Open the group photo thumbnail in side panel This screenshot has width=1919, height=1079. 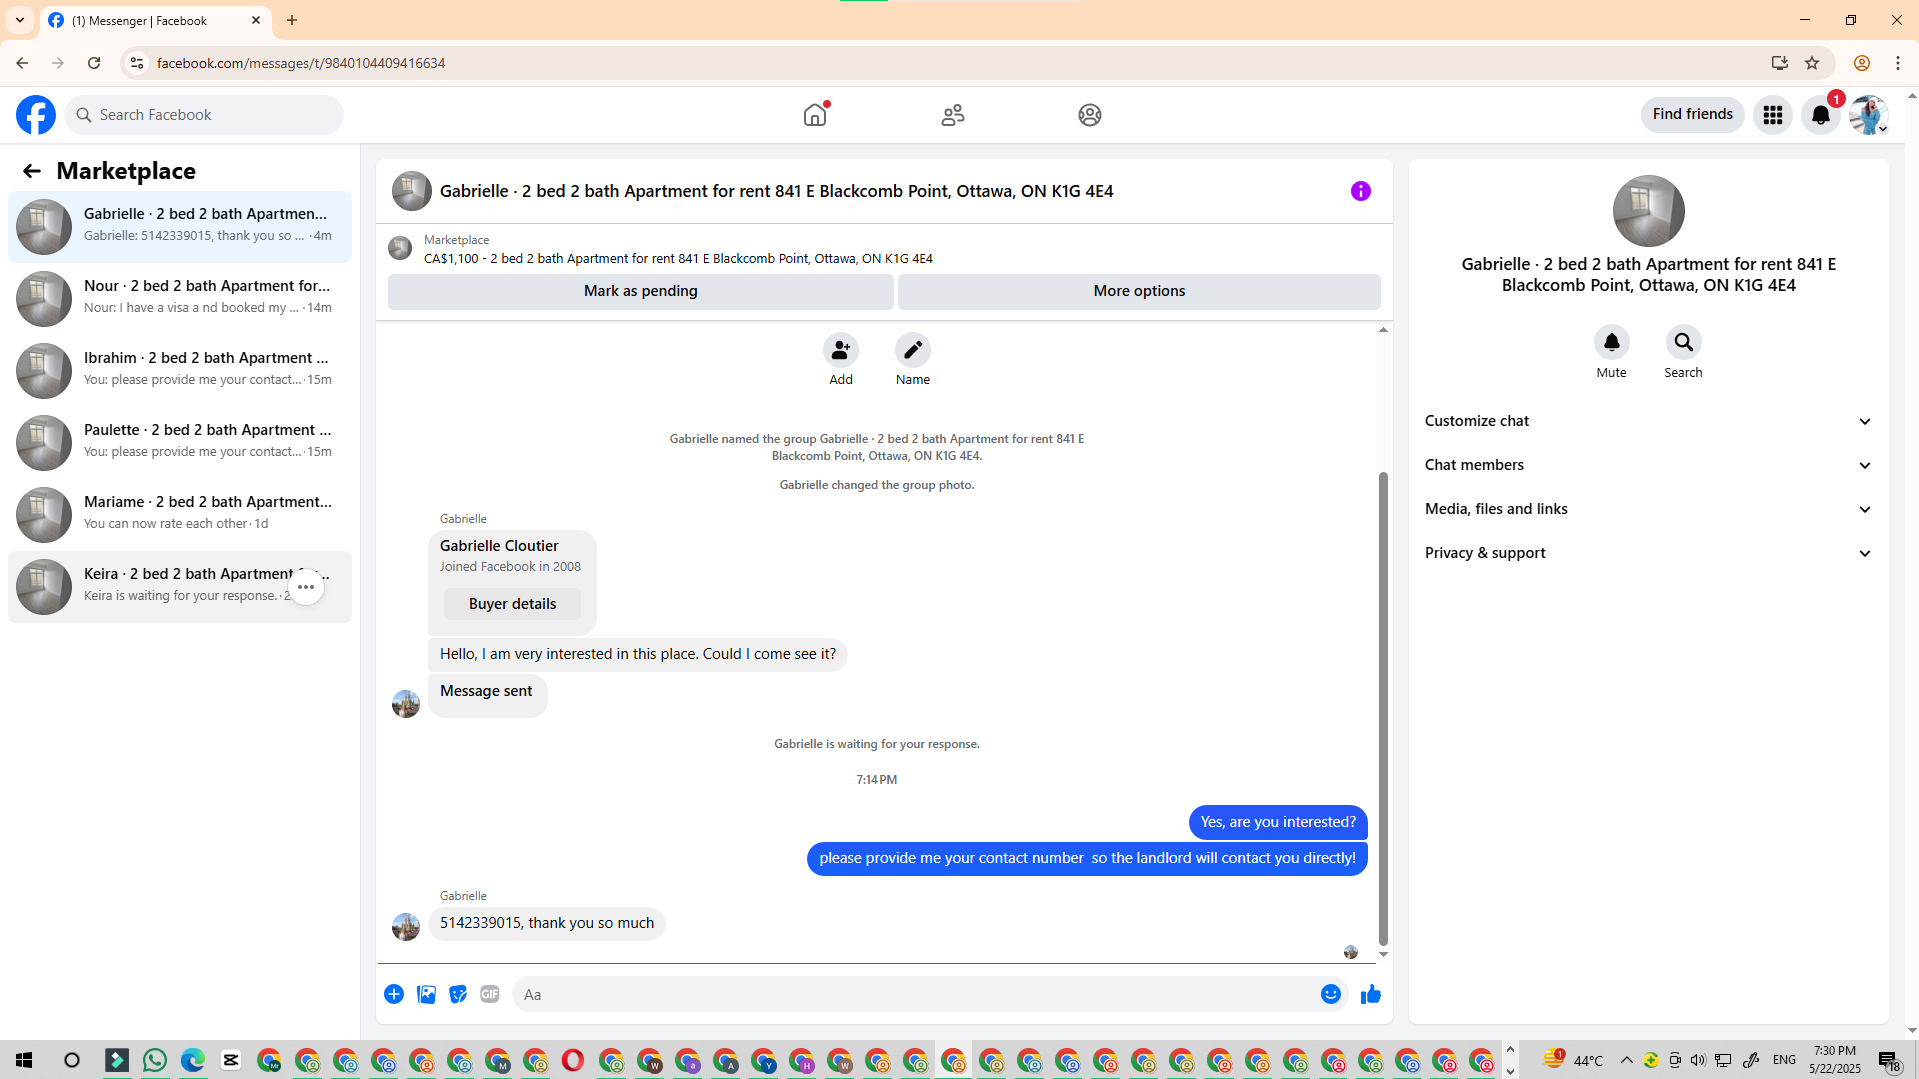(1649, 211)
